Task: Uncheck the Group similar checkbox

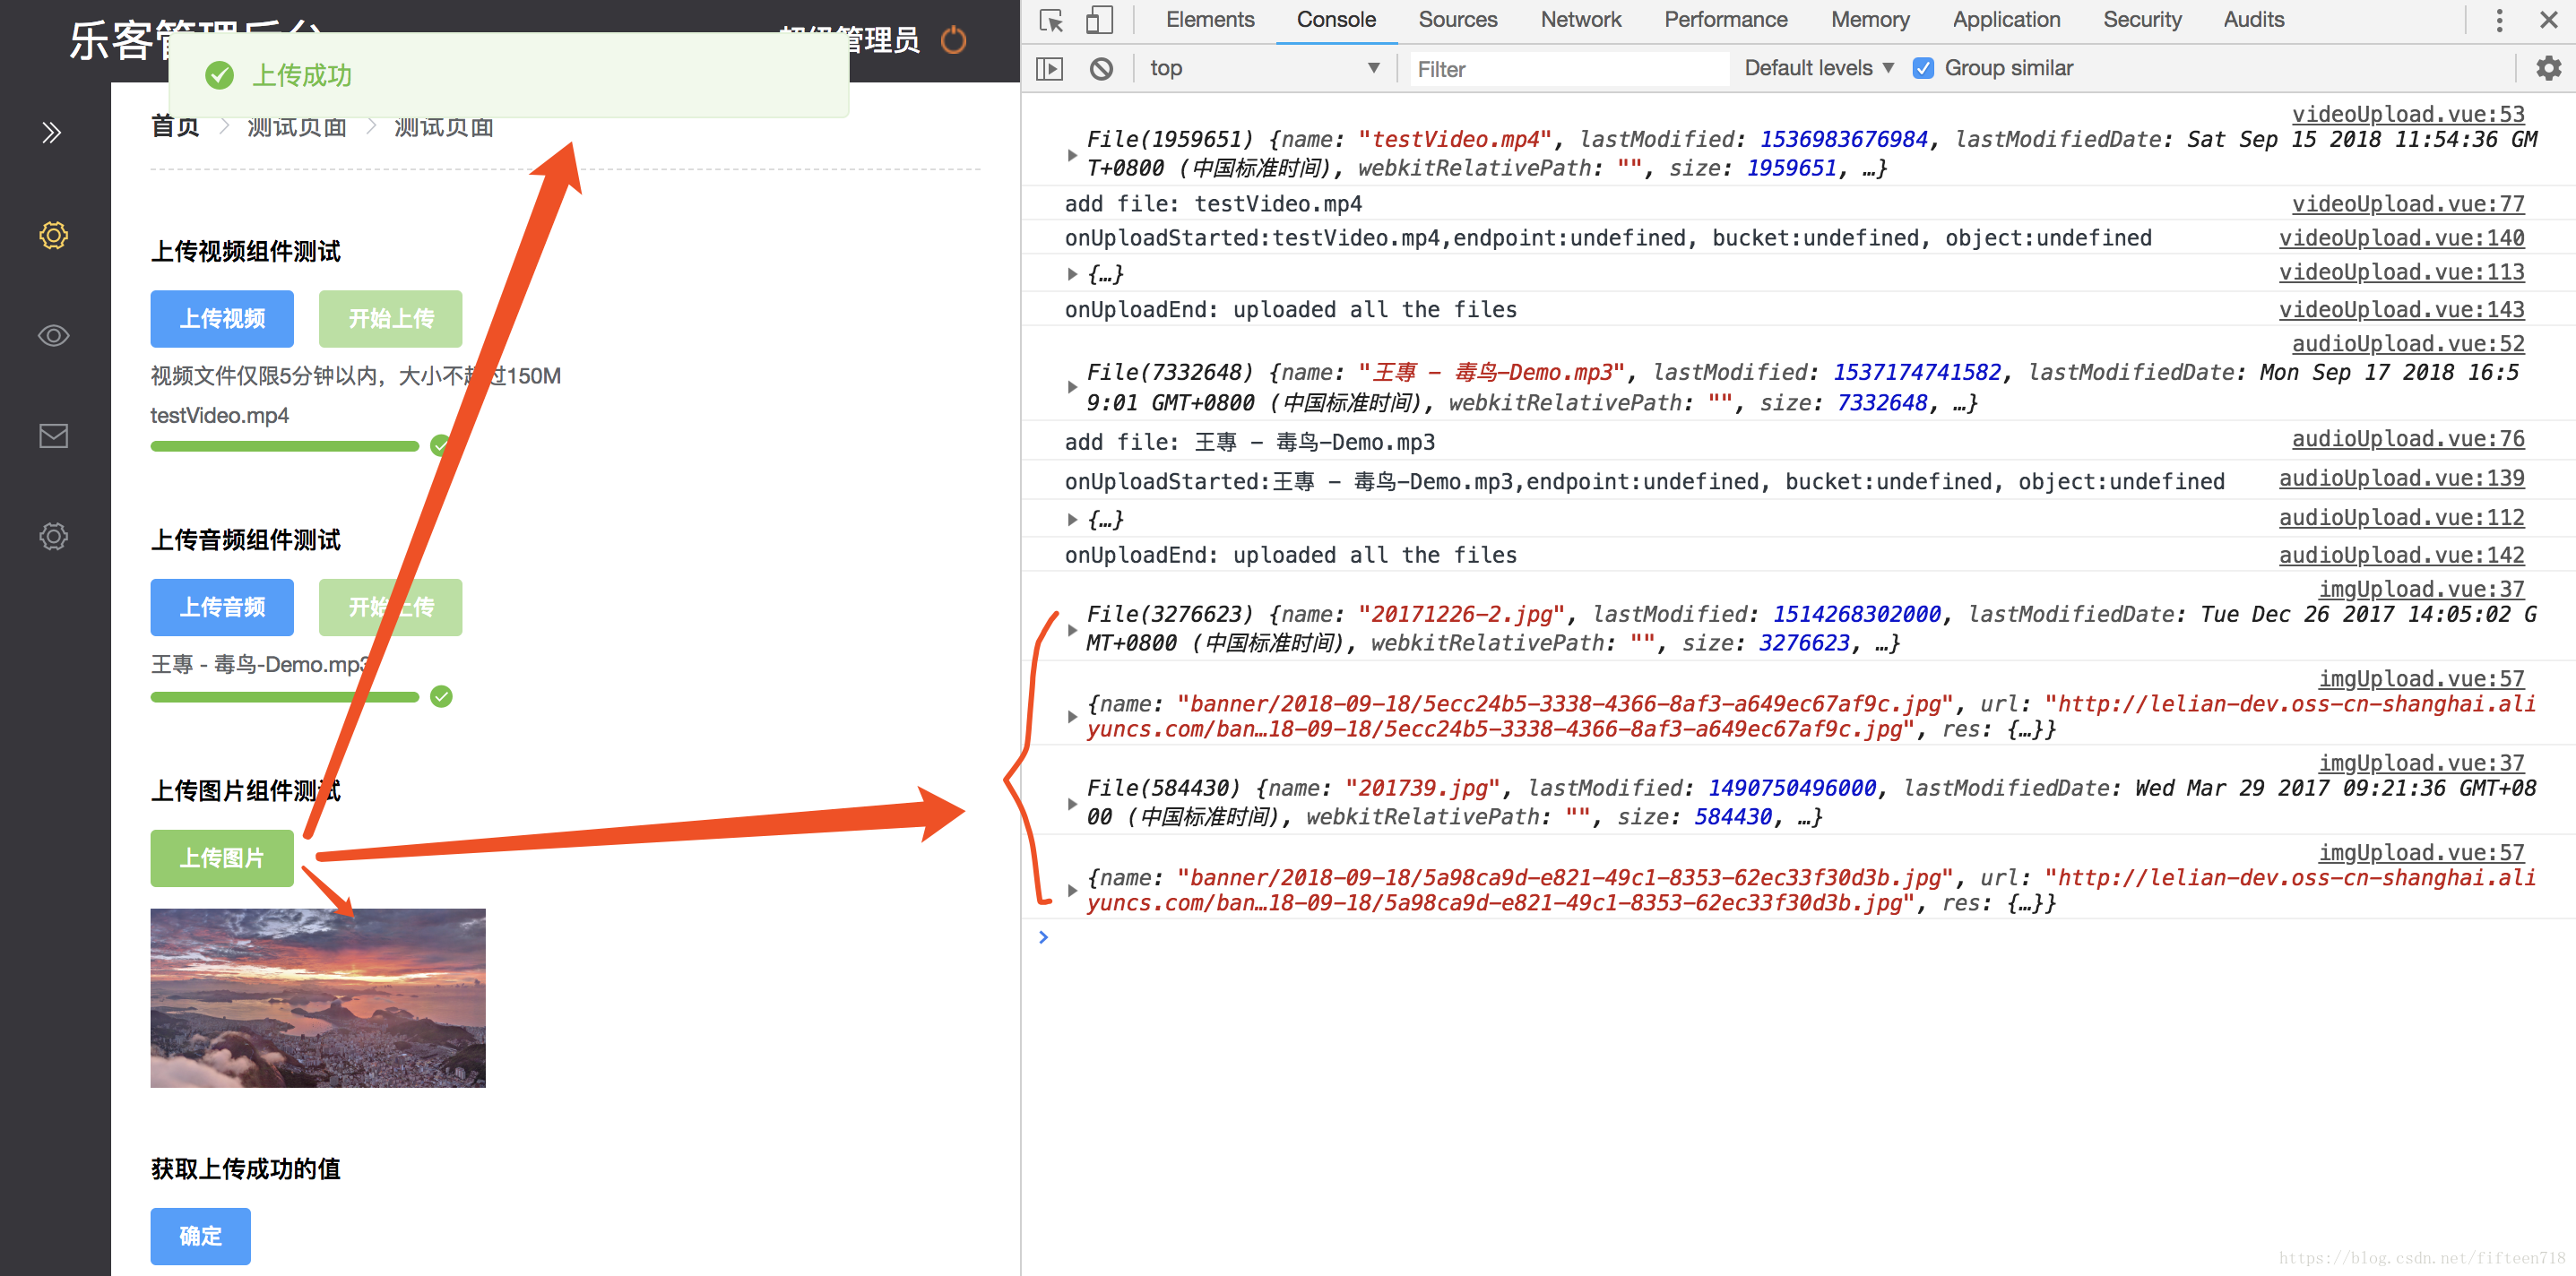Action: click(1922, 69)
